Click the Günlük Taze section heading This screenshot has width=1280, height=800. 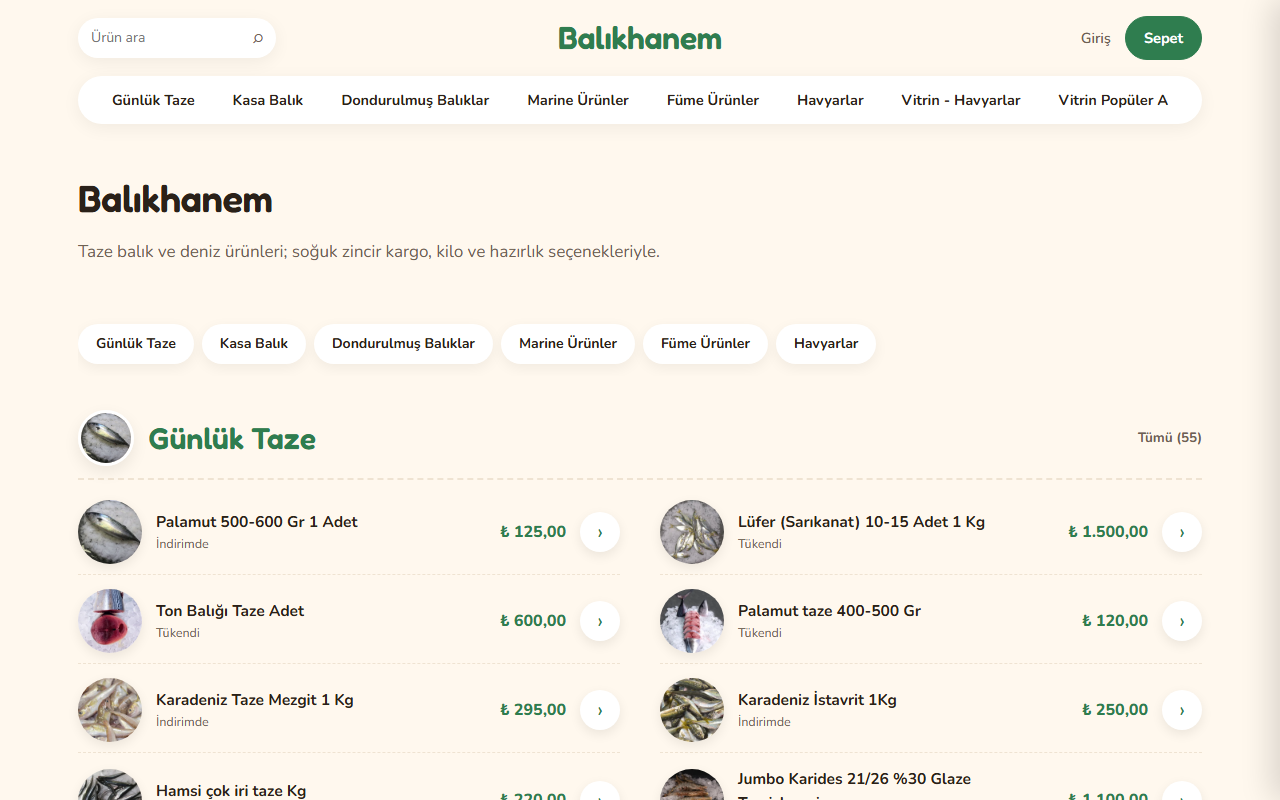232,439
